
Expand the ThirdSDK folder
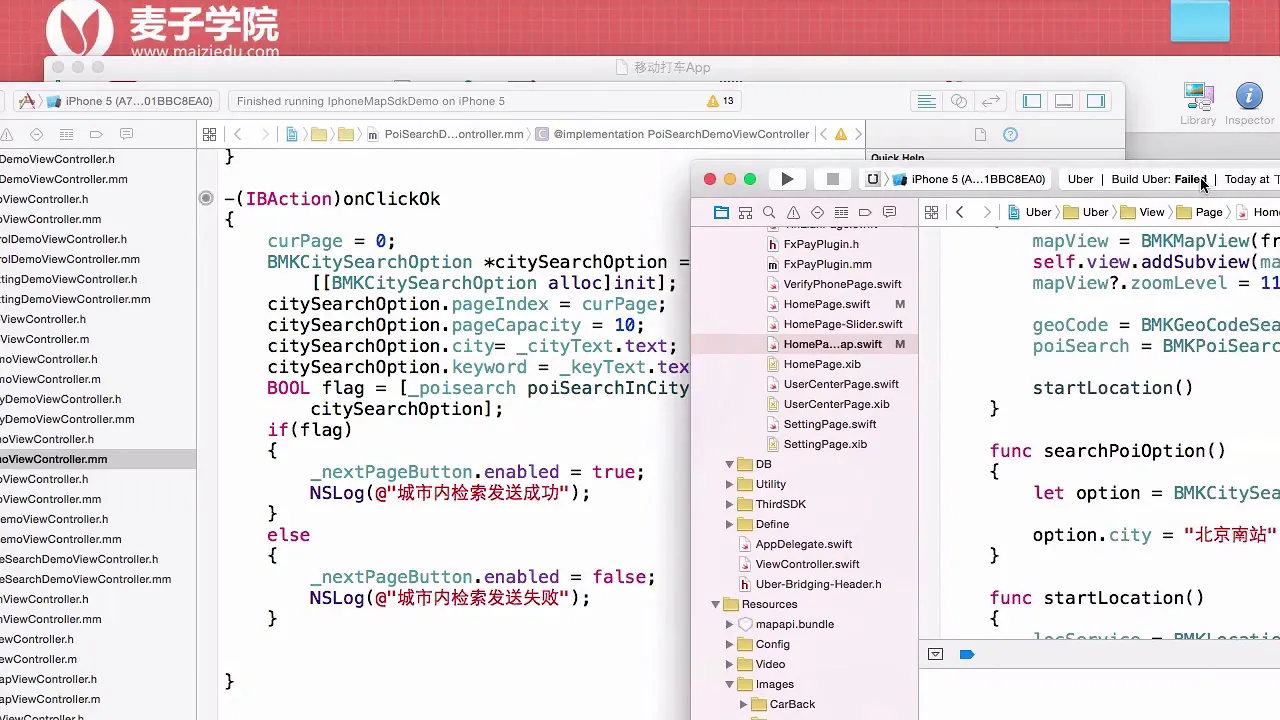(x=729, y=504)
